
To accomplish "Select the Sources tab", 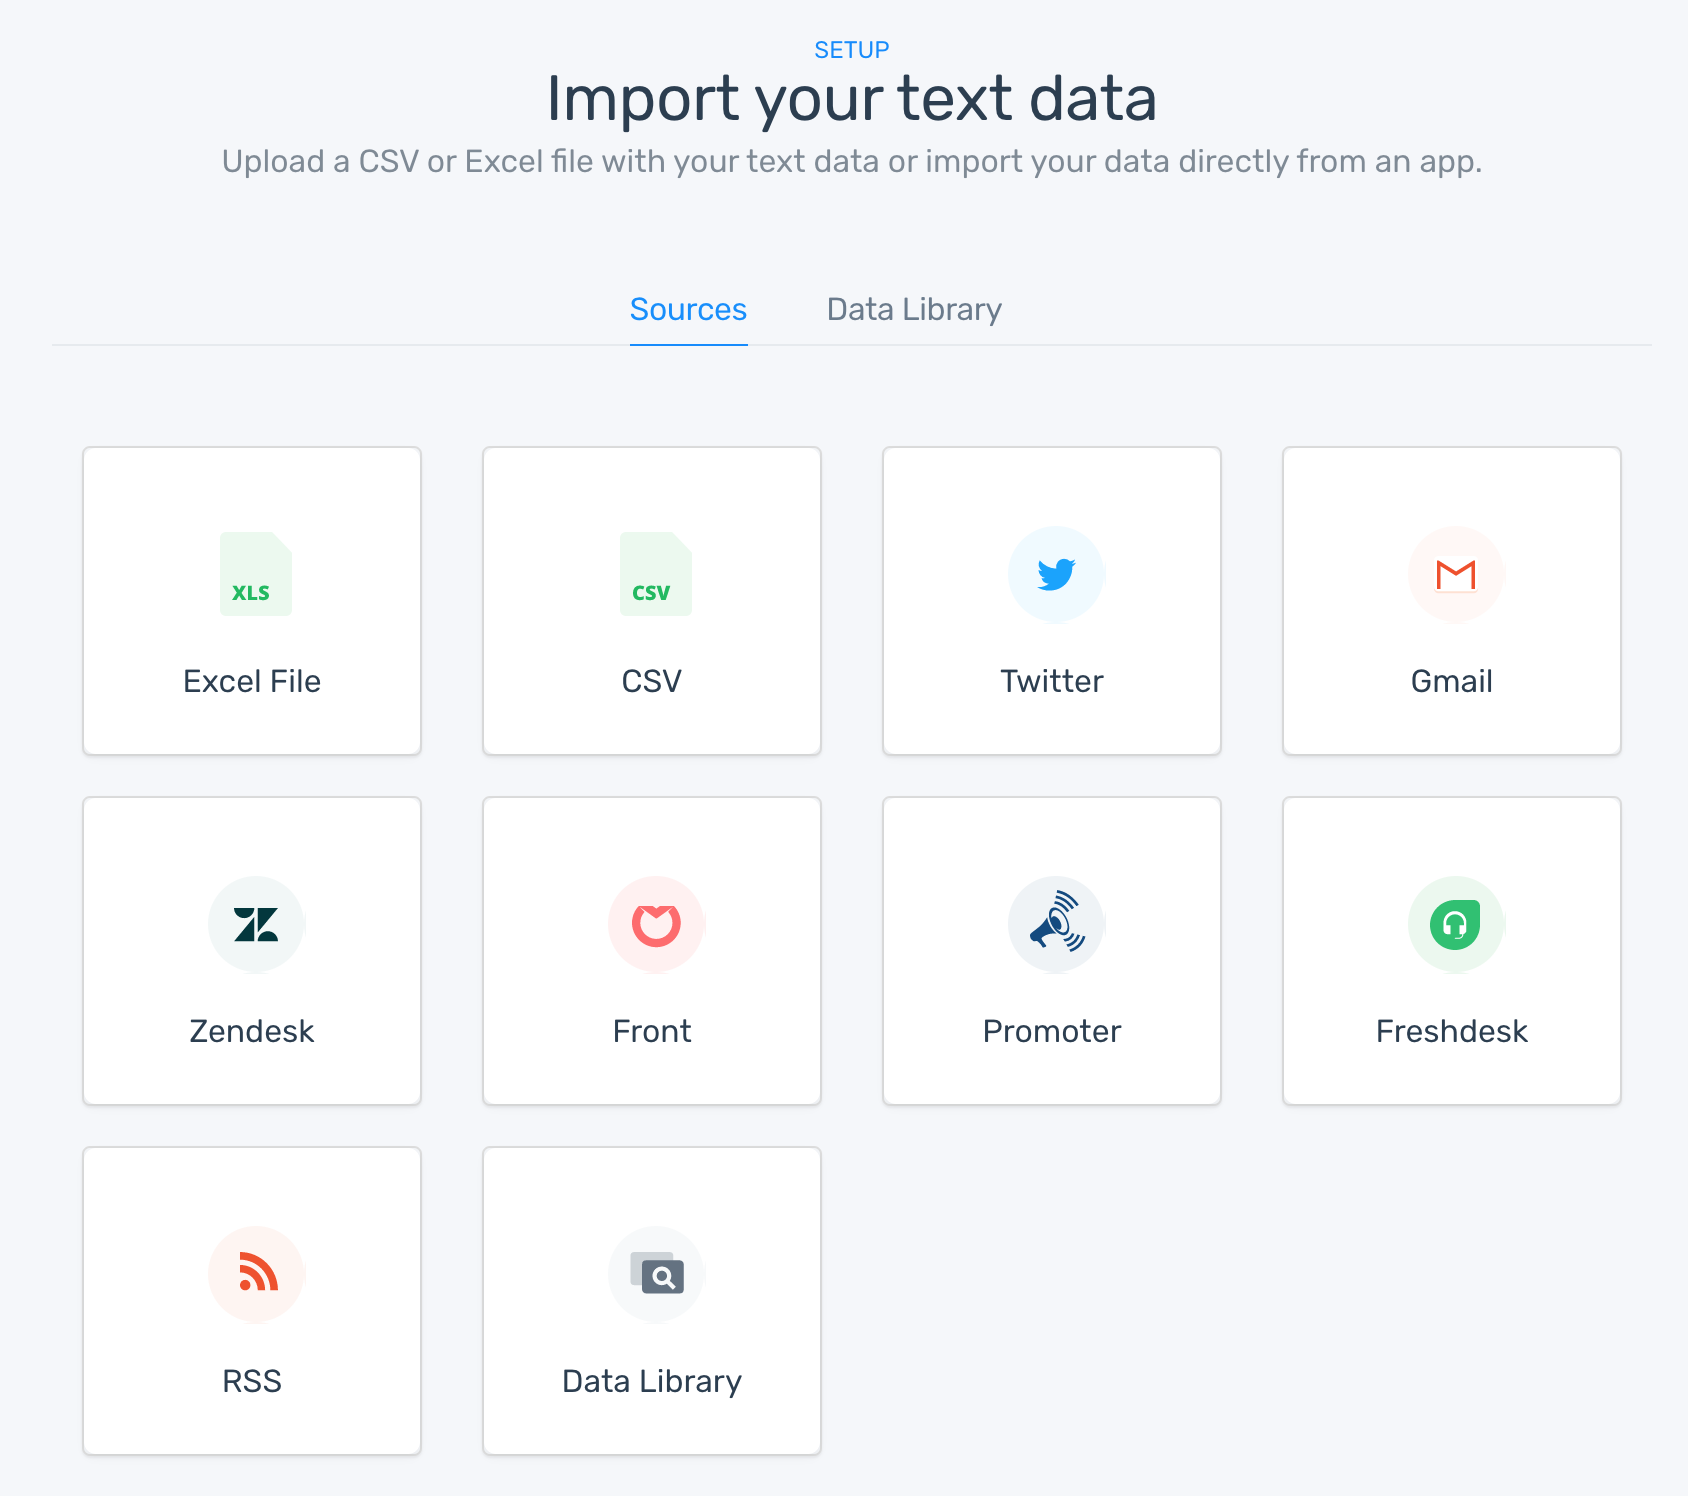I will (x=688, y=310).
